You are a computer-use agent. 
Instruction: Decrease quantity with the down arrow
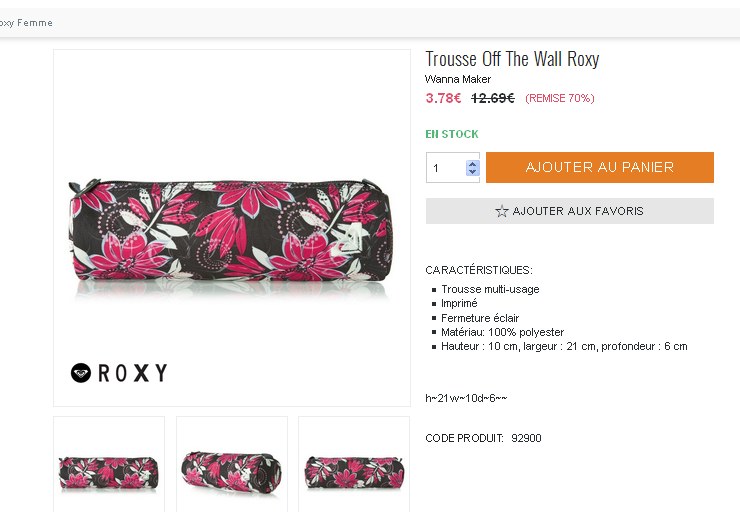click(473, 172)
